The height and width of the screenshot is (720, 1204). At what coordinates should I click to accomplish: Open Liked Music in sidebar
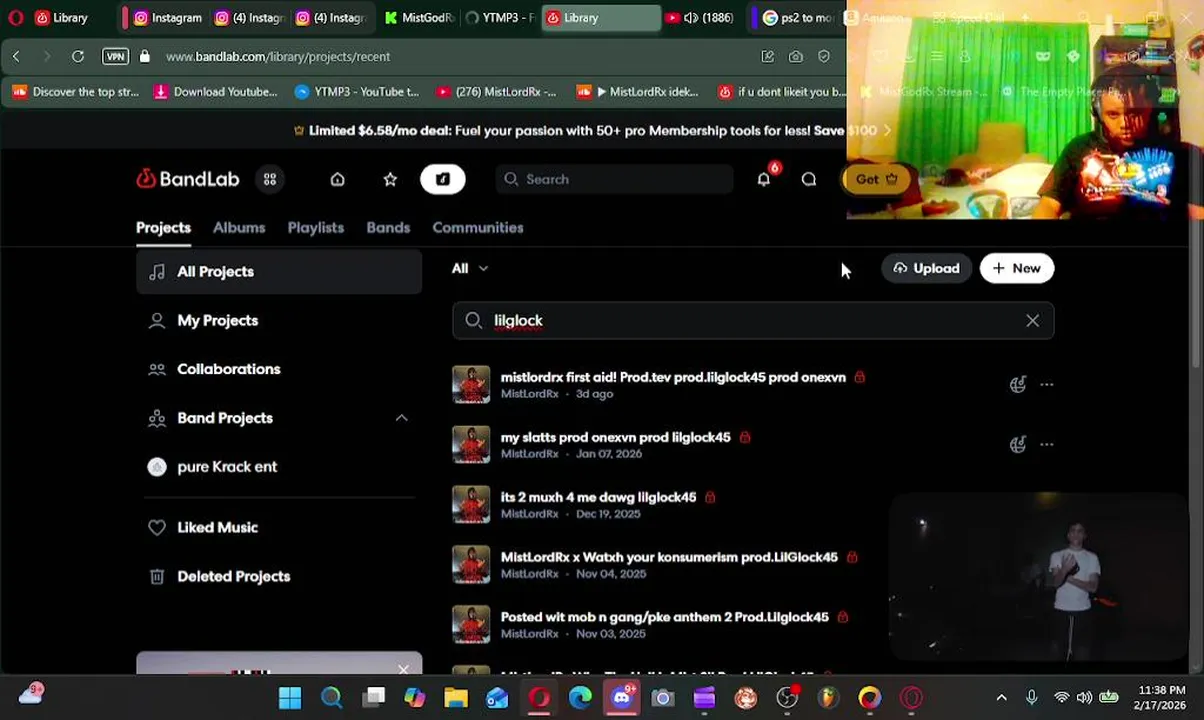[x=279, y=528]
